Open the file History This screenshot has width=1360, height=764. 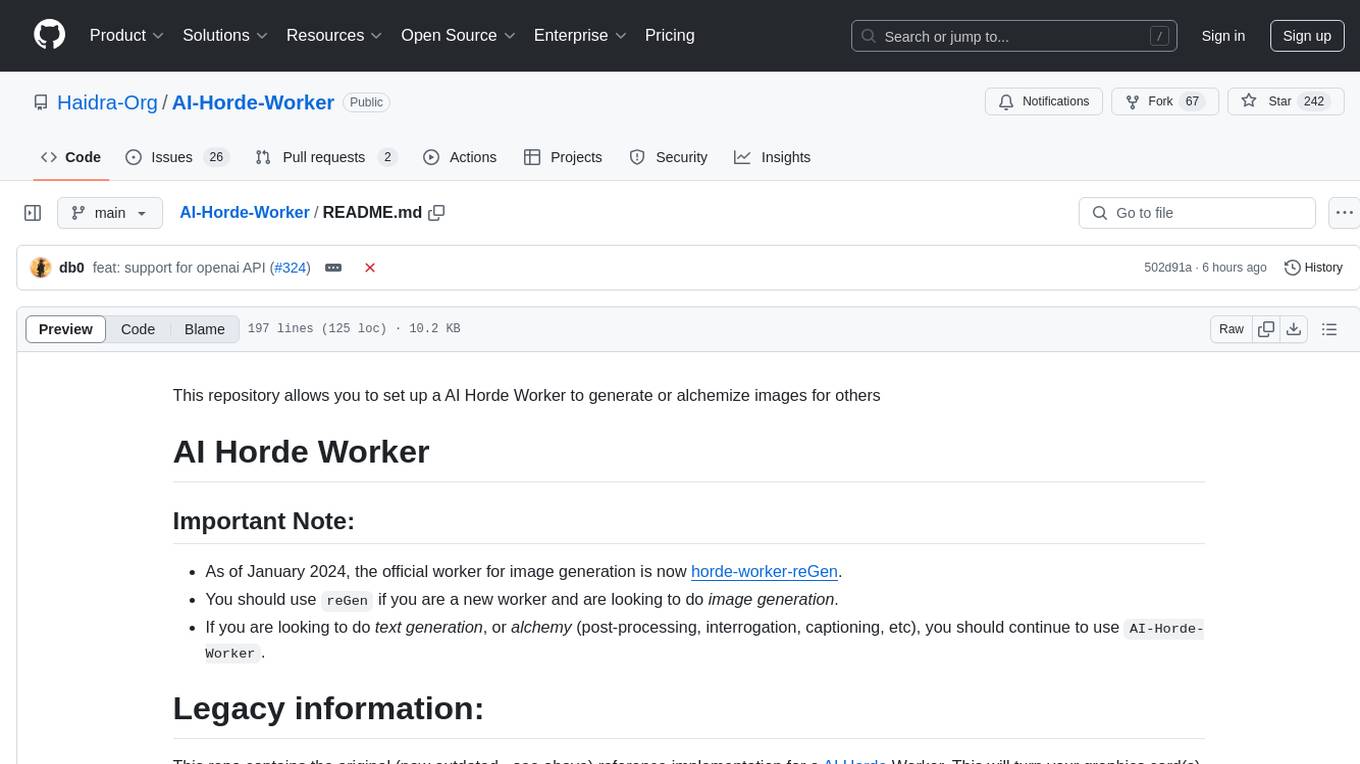coord(1313,268)
